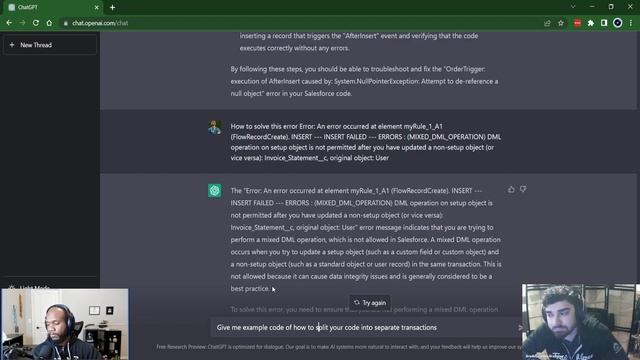The height and width of the screenshot is (360, 640).
Task: Open the browser home page icon
Action: (x=49, y=23)
